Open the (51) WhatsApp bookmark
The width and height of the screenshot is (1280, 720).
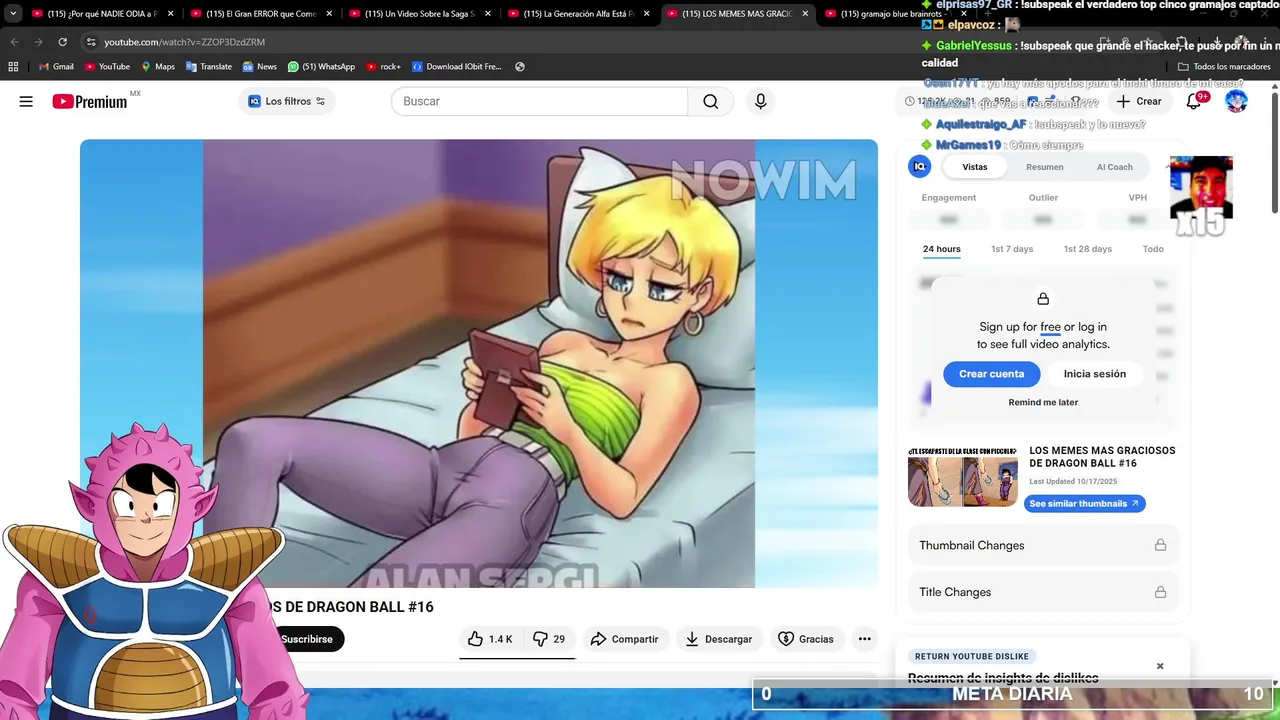coord(321,67)
